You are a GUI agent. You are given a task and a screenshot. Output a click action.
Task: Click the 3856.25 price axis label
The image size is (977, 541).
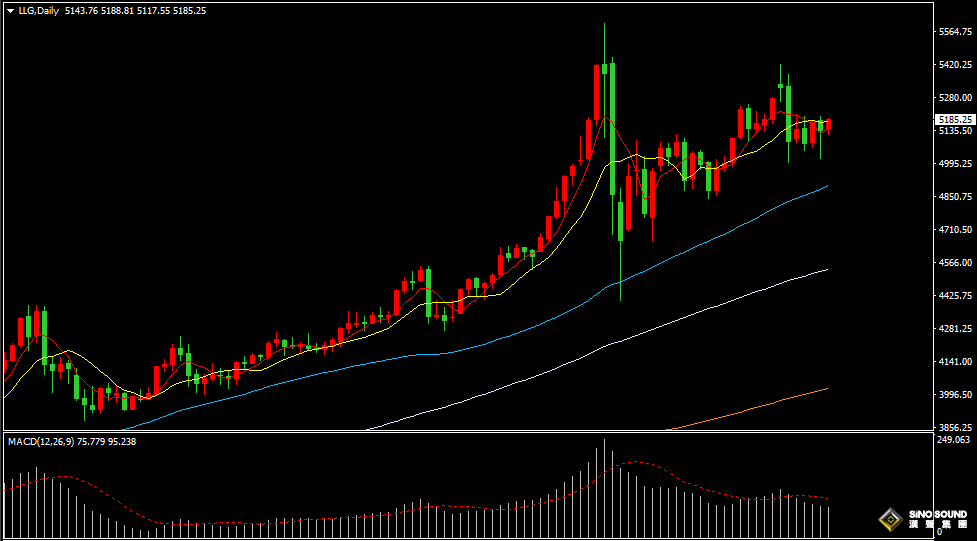point(955,427)
